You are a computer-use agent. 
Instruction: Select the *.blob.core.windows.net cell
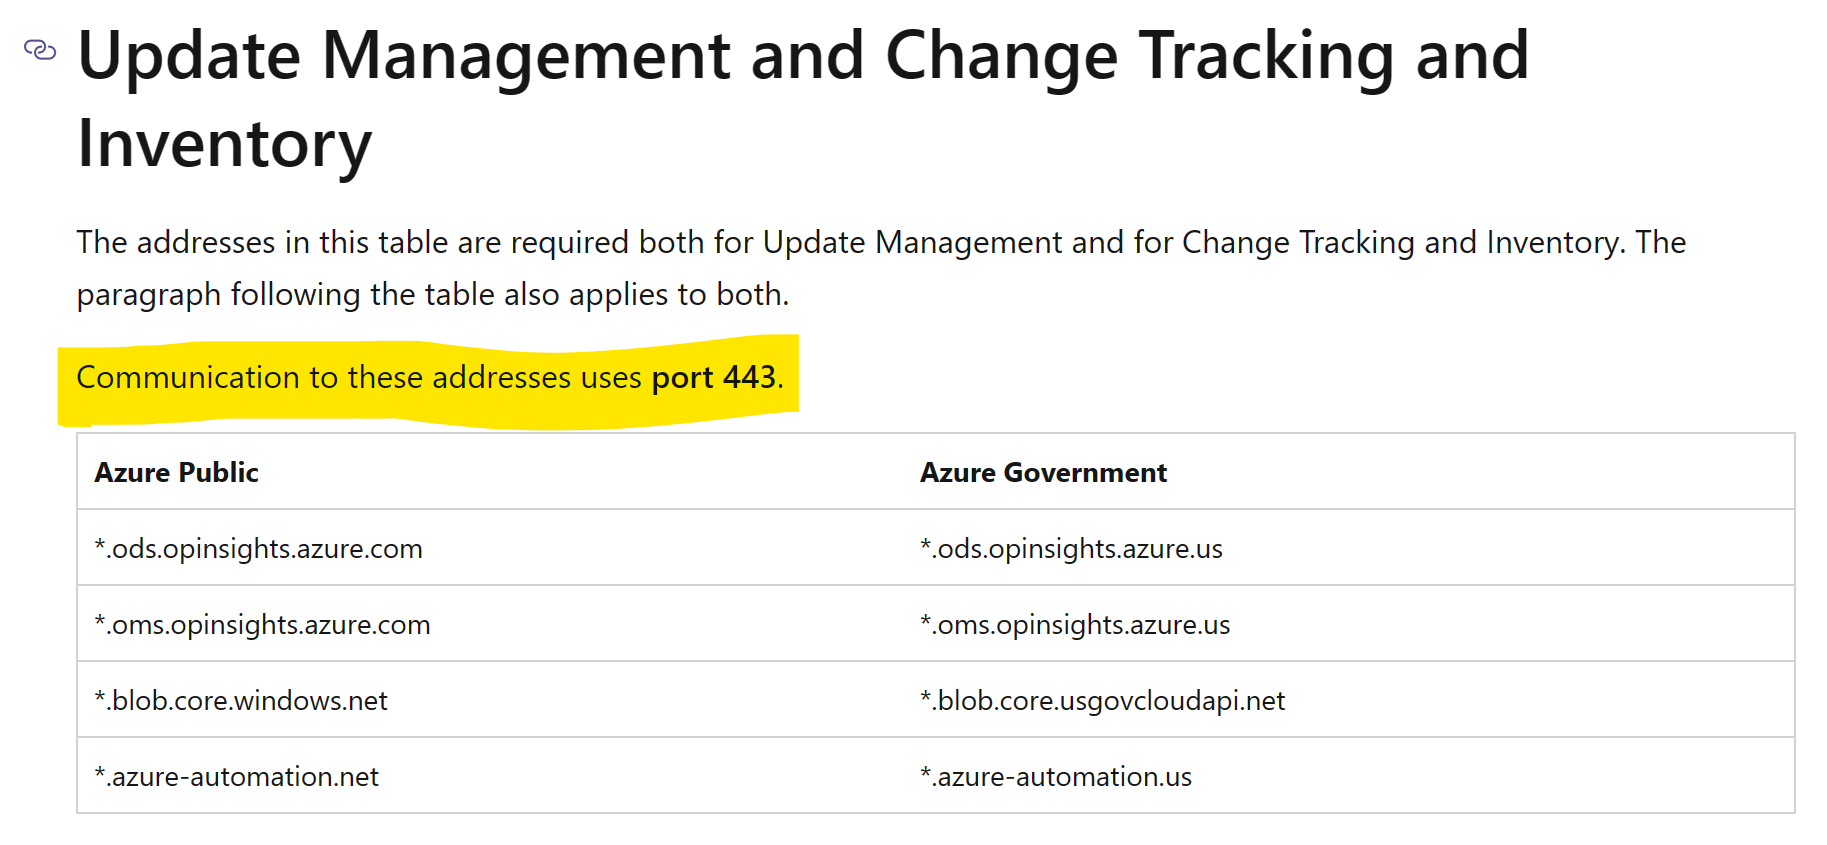click(x=490, y=700)
